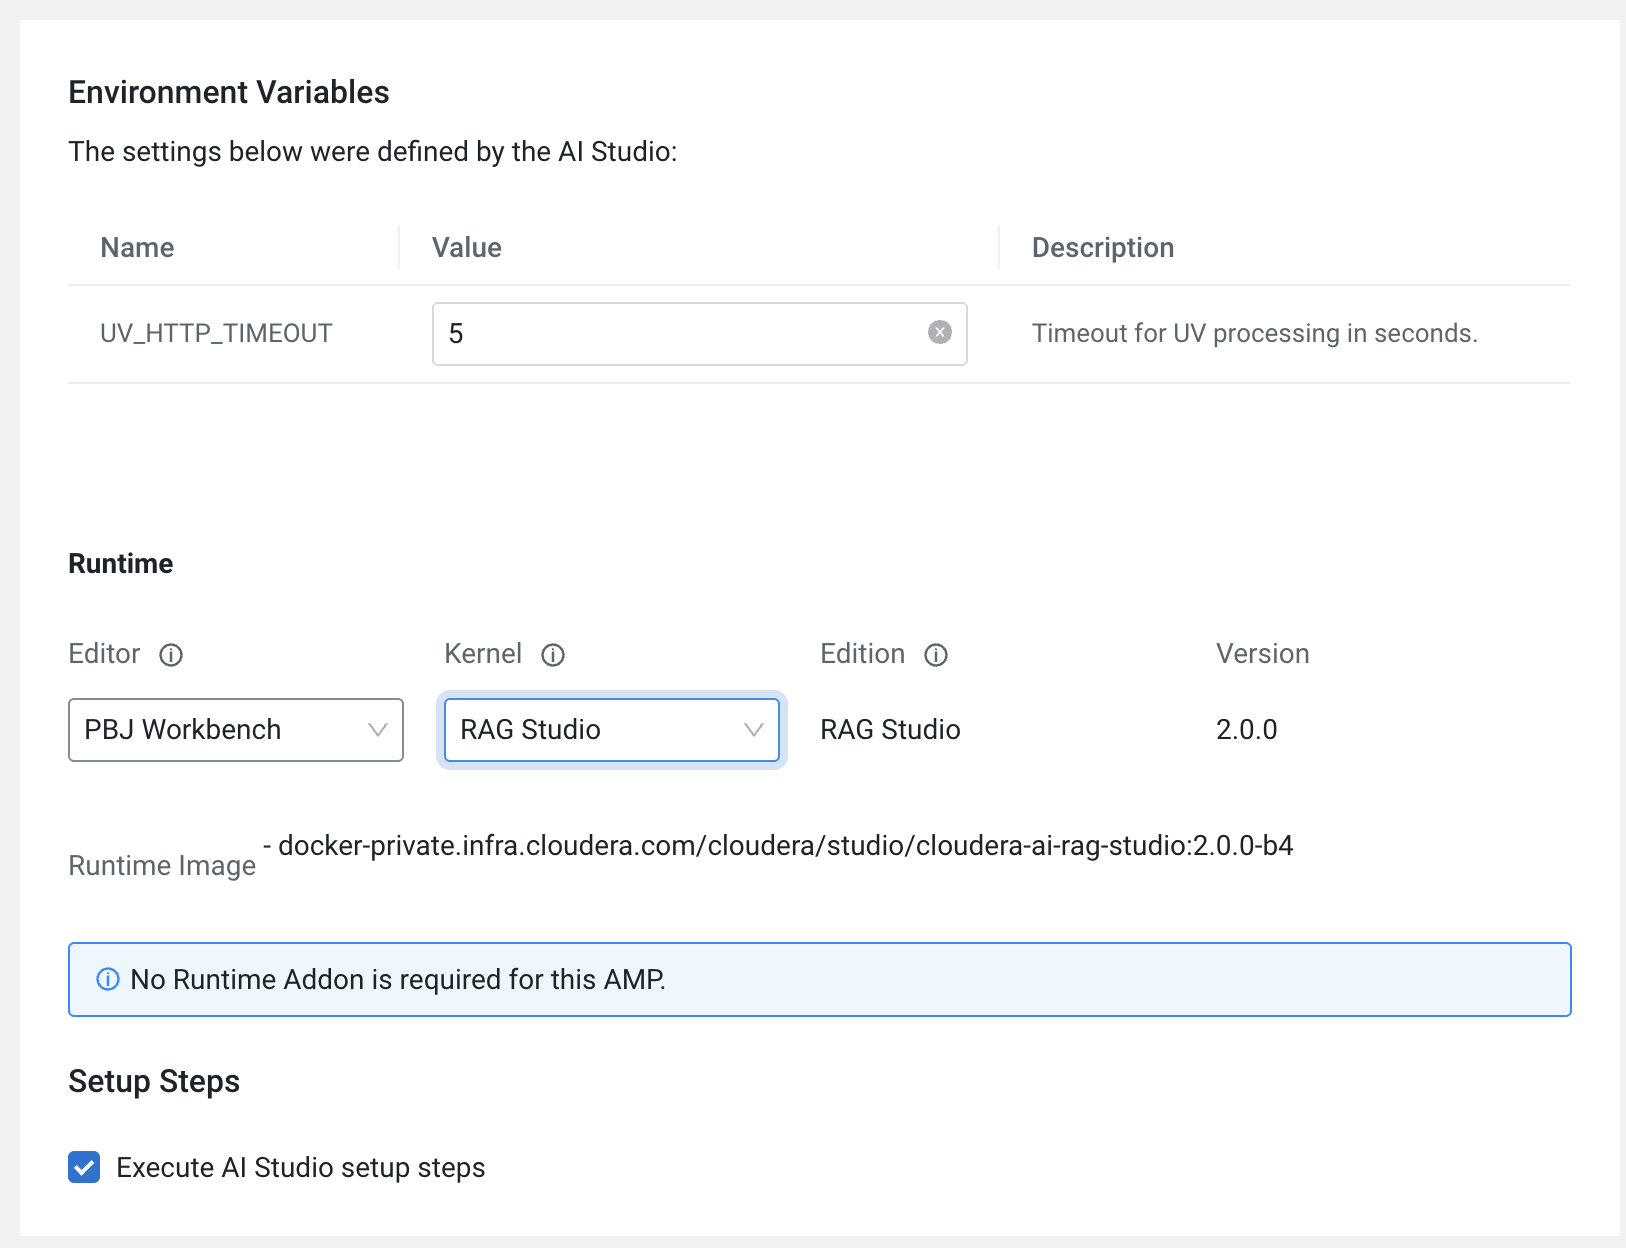1626x1248 pixels.
Task: Click the 2.0.0 version value
Action: coord(1246,730)
